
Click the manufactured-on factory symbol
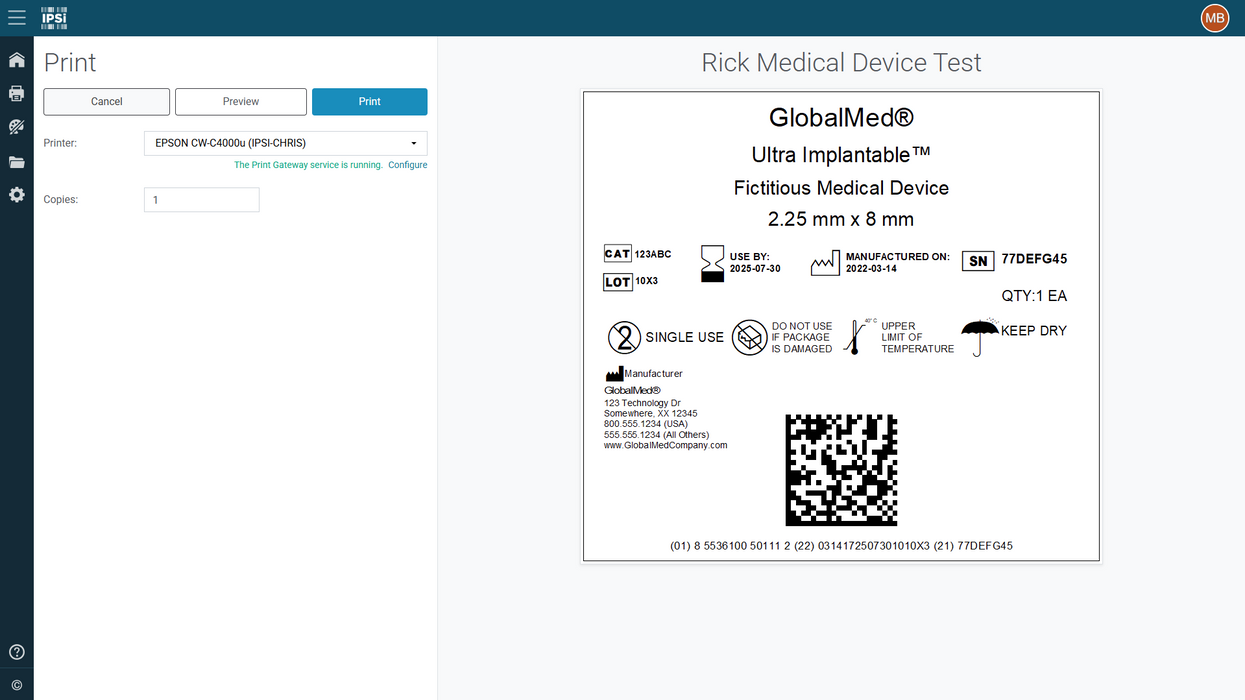825,263
